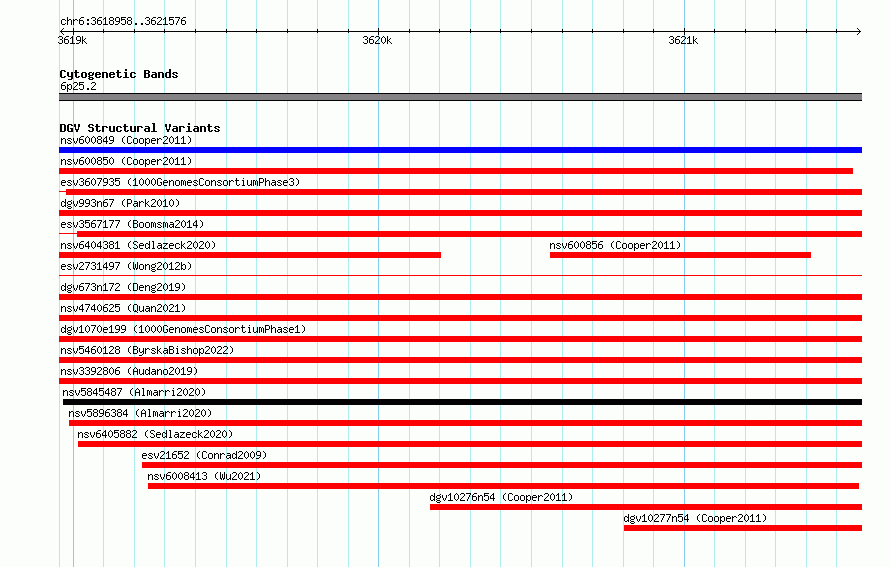This screenshot has height=567, width=890.
Task: Click the esv21652 (Conrad2009) label
Action: 204,455
